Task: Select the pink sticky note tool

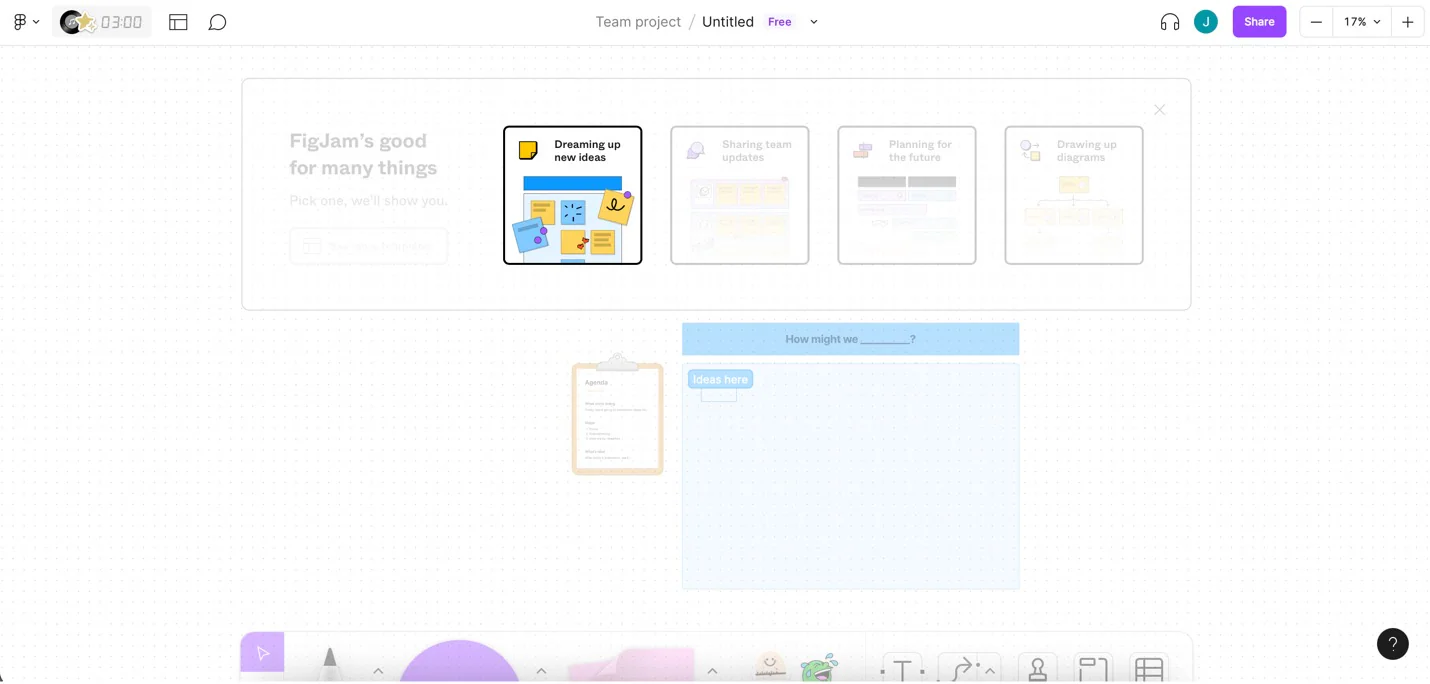Action: click(632, 665)
